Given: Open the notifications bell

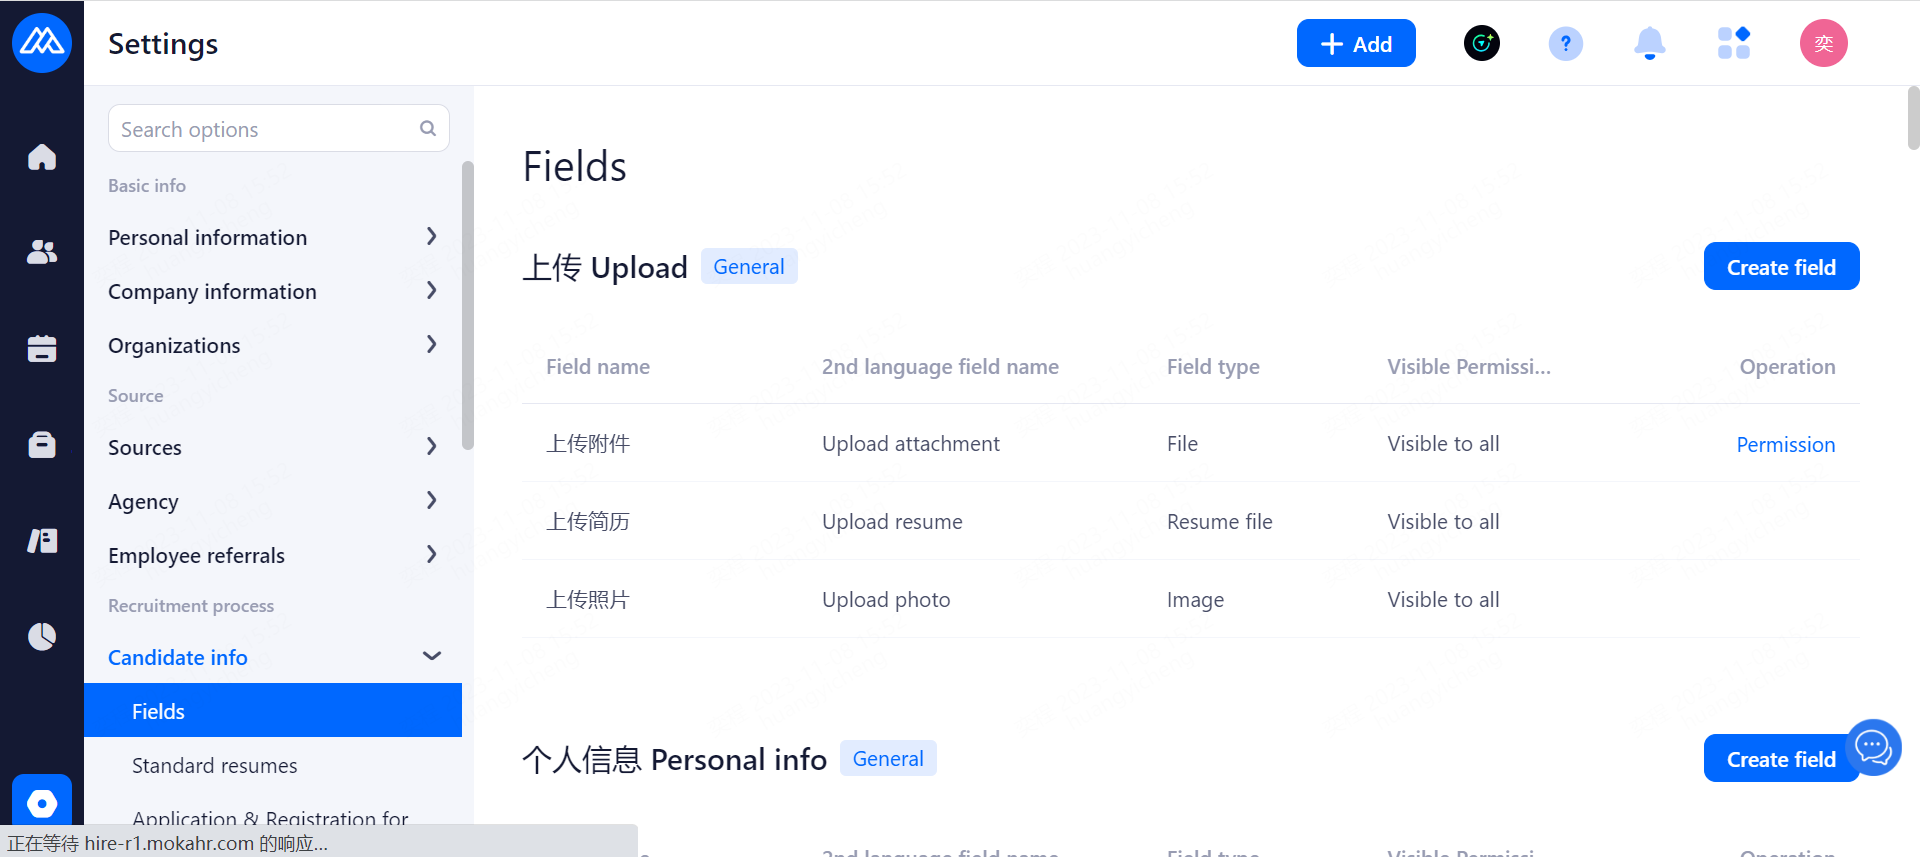Looking at the screenshot, I should (1649, 44).
